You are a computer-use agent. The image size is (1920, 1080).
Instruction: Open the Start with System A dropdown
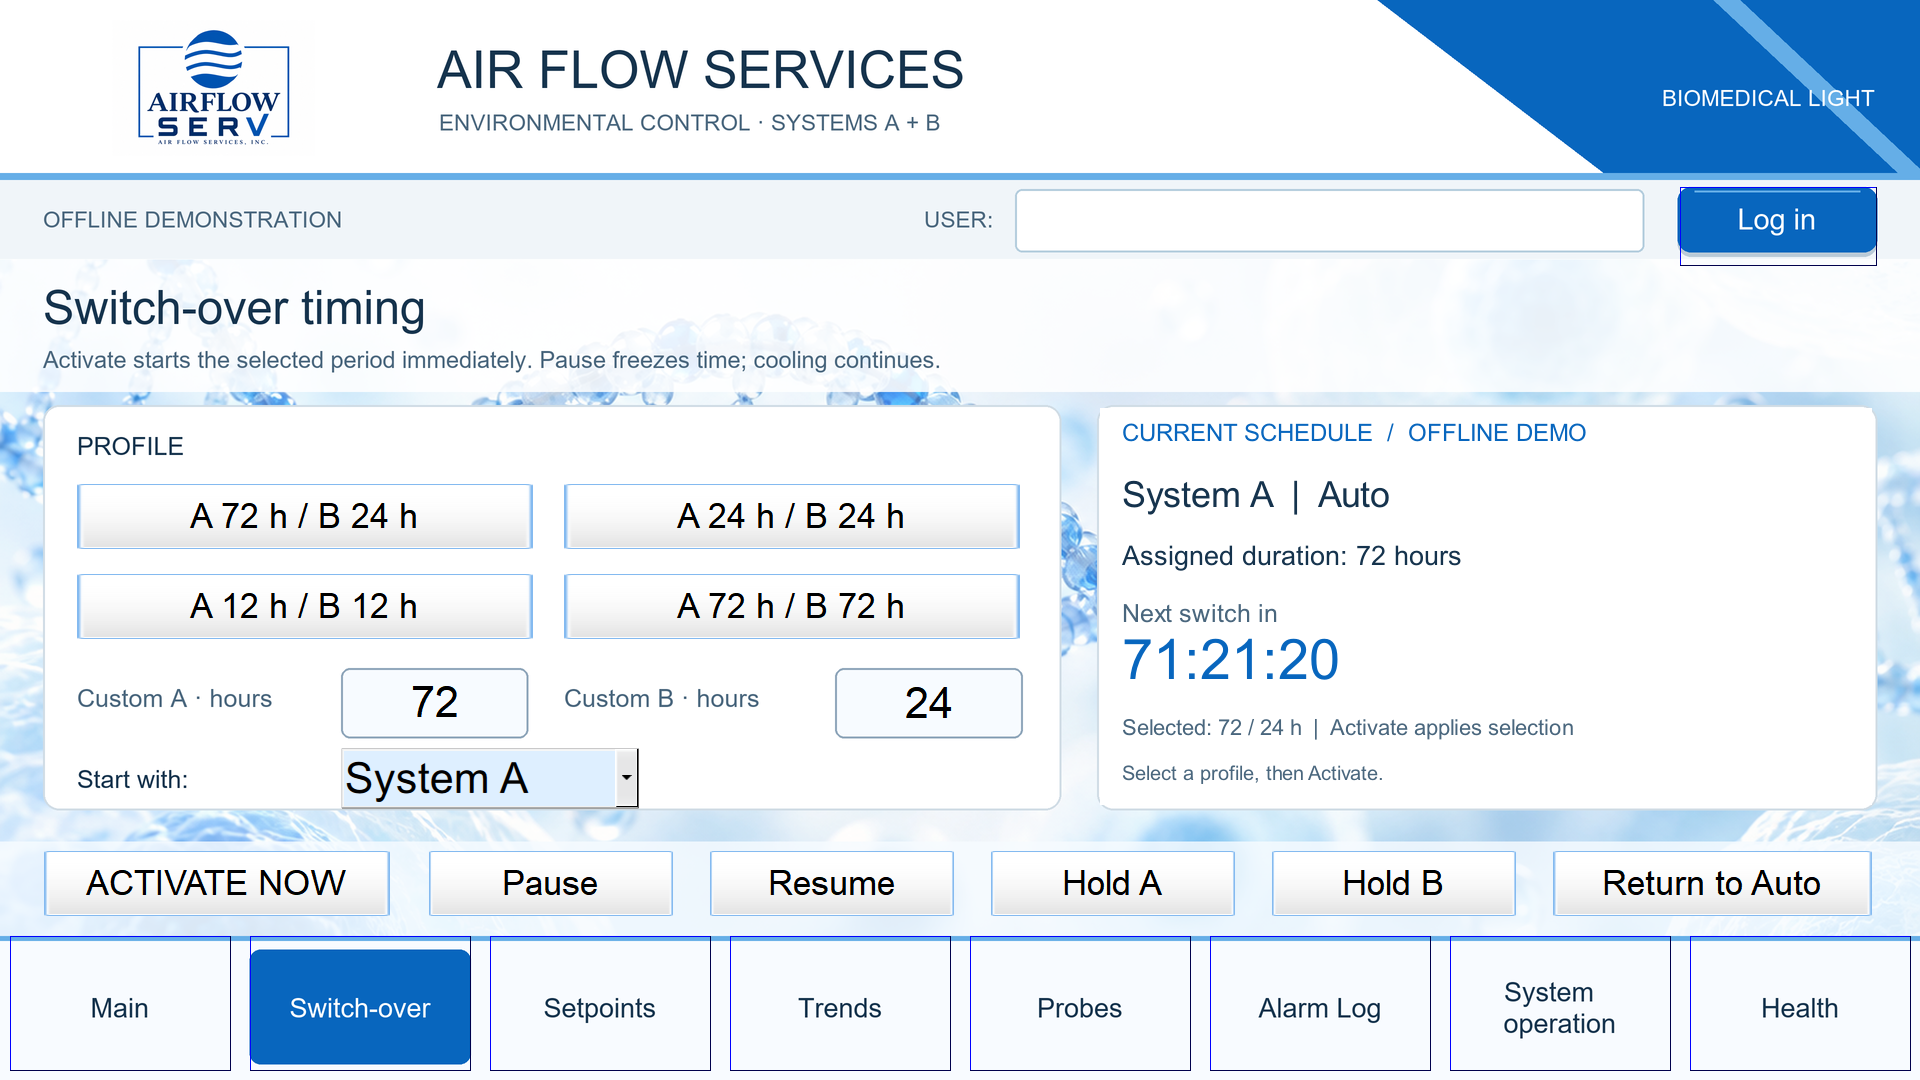pyautogui.click(x=489, y=778)
